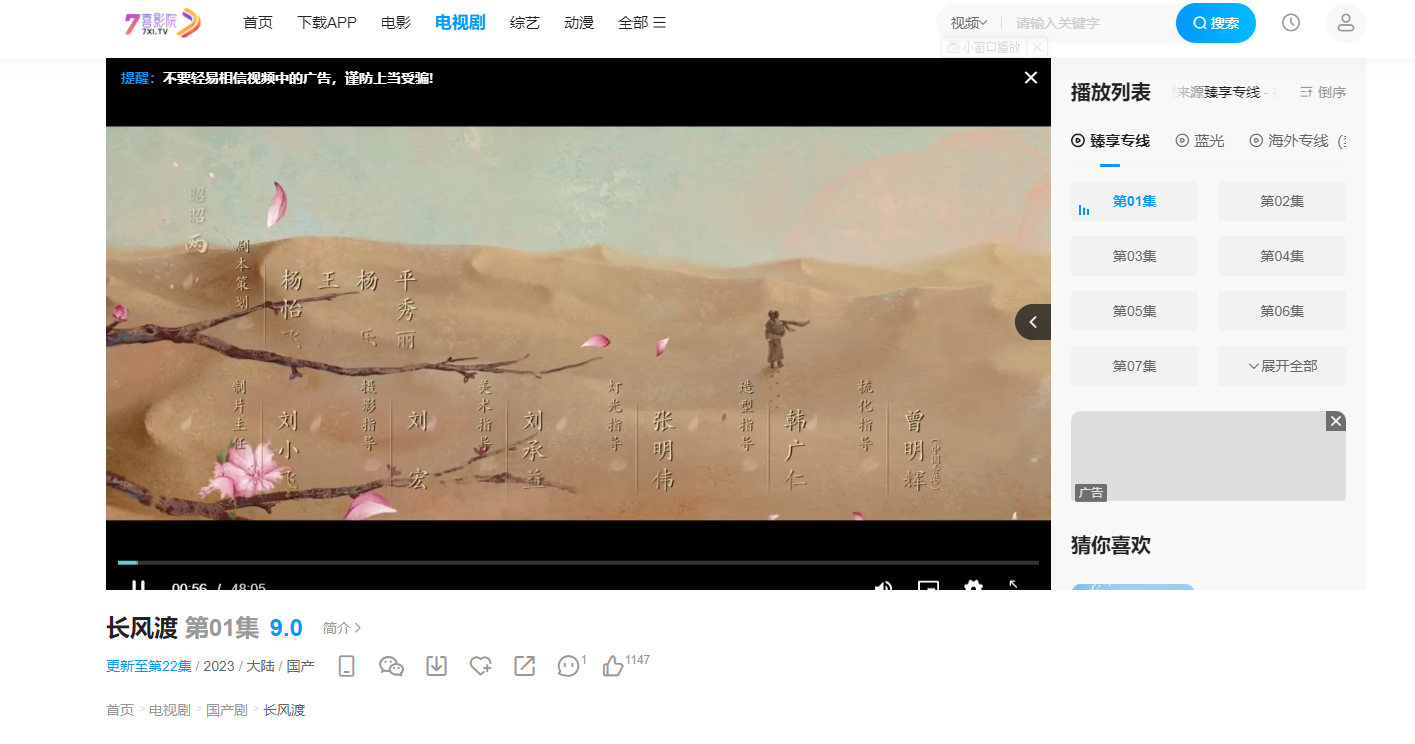Like the video with thumbs-up icon
The width and height of the screenshot is (1415, 744).
pos(613,666)
